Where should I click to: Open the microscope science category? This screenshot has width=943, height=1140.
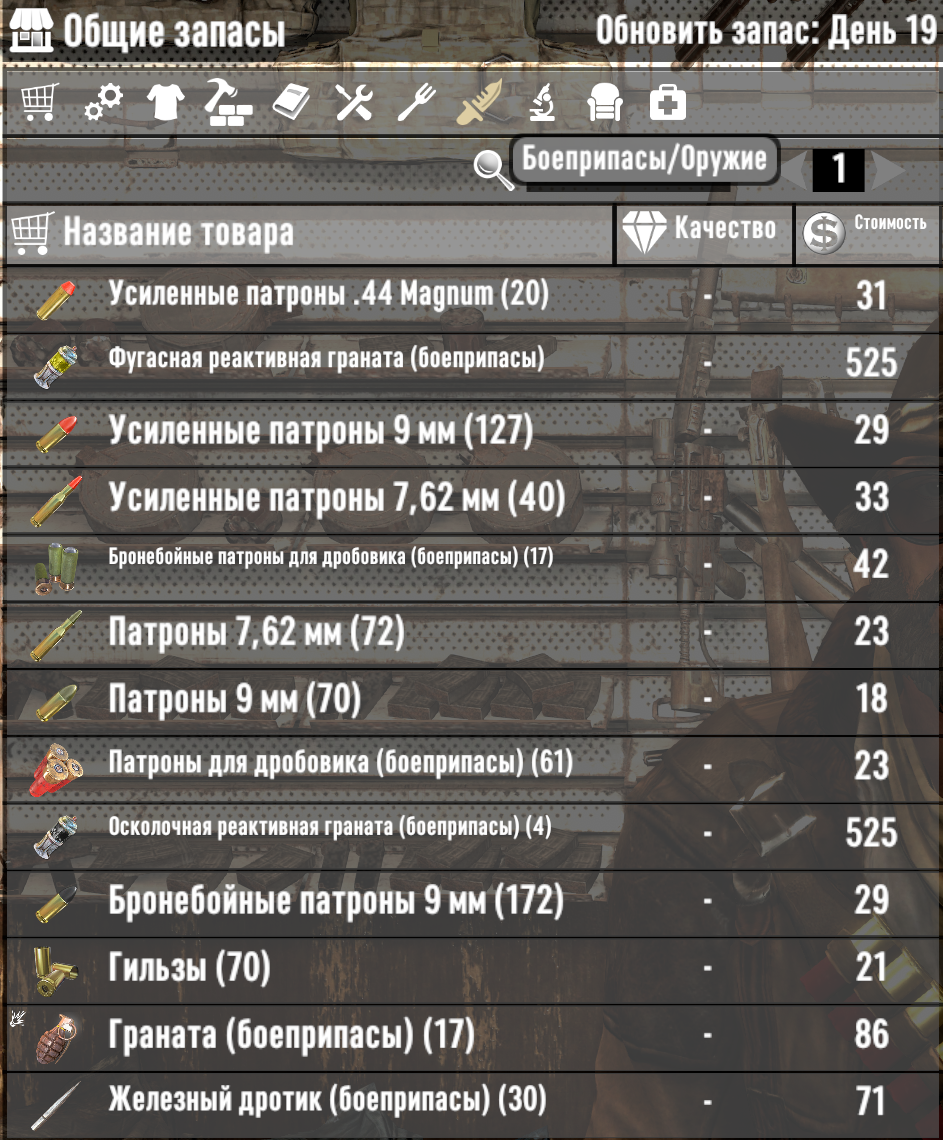(542, 102)
